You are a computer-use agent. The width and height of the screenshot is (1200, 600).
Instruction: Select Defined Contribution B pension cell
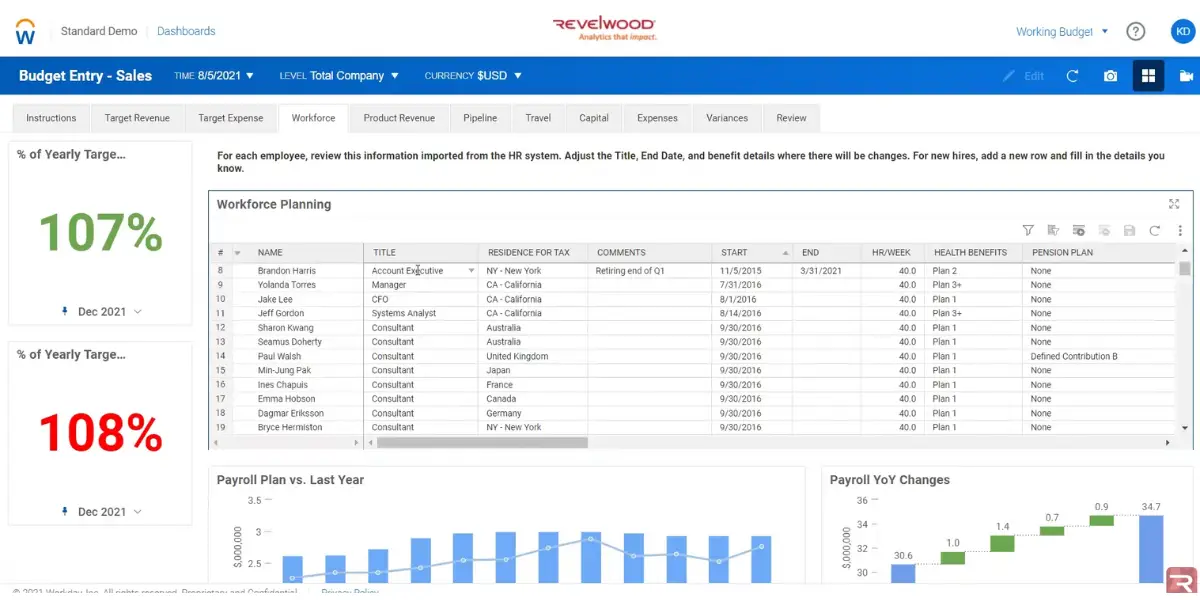1100,356
